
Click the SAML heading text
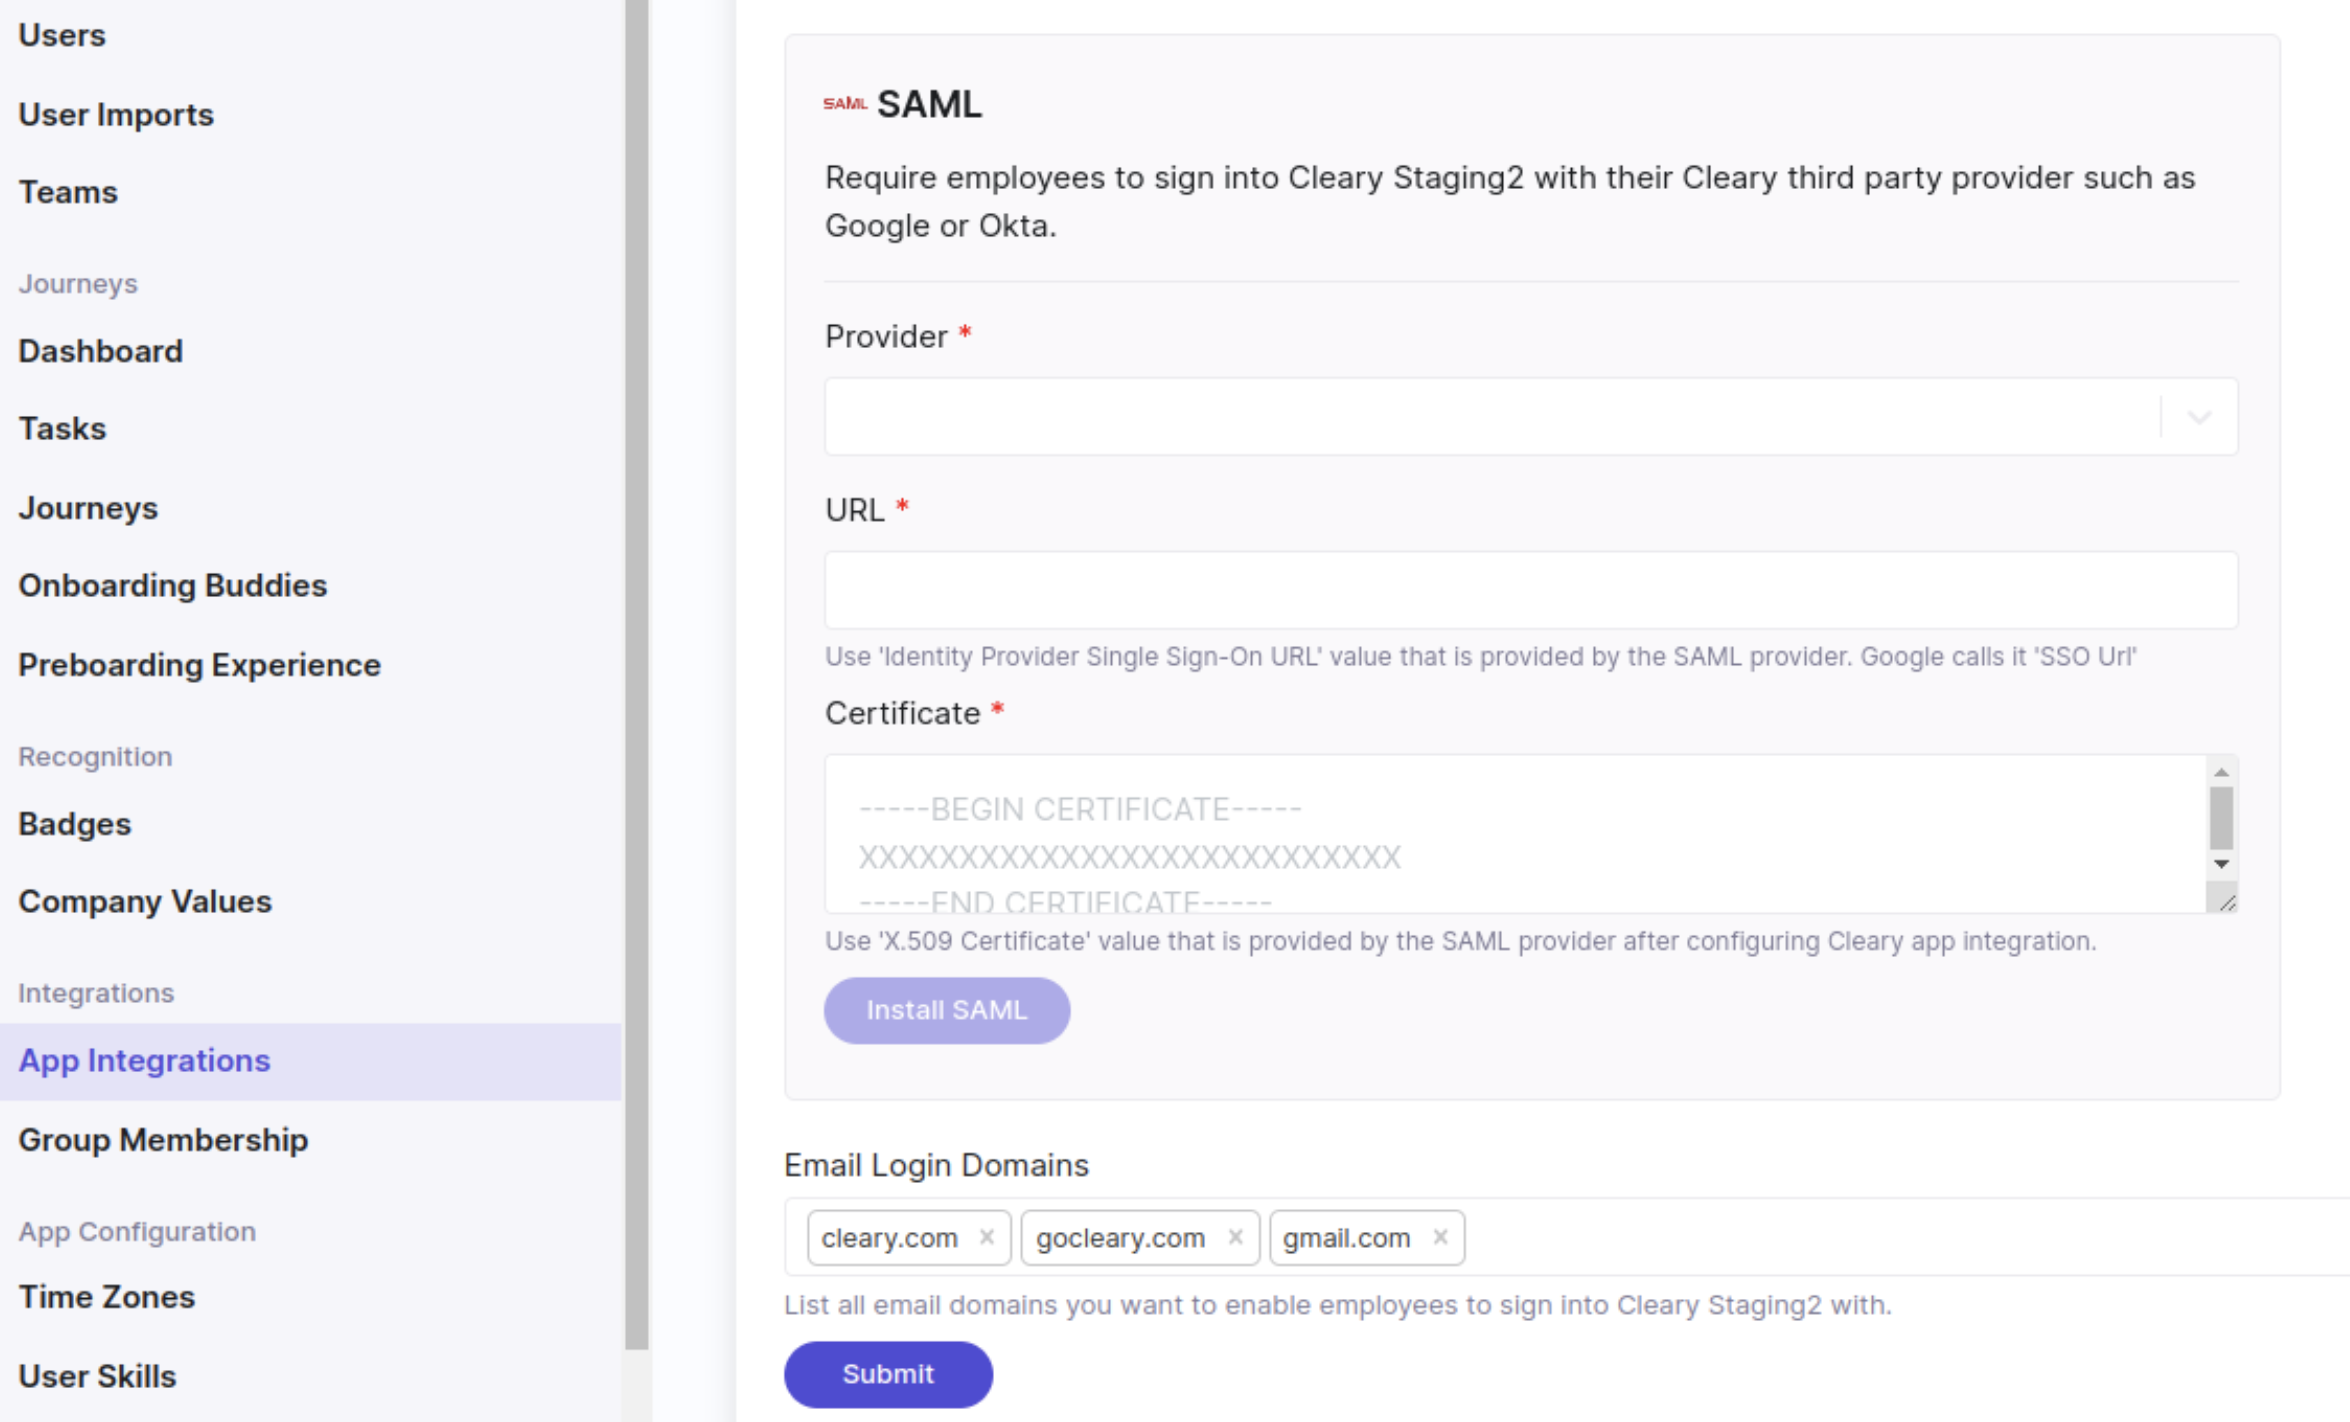click(x=929, y=104)
